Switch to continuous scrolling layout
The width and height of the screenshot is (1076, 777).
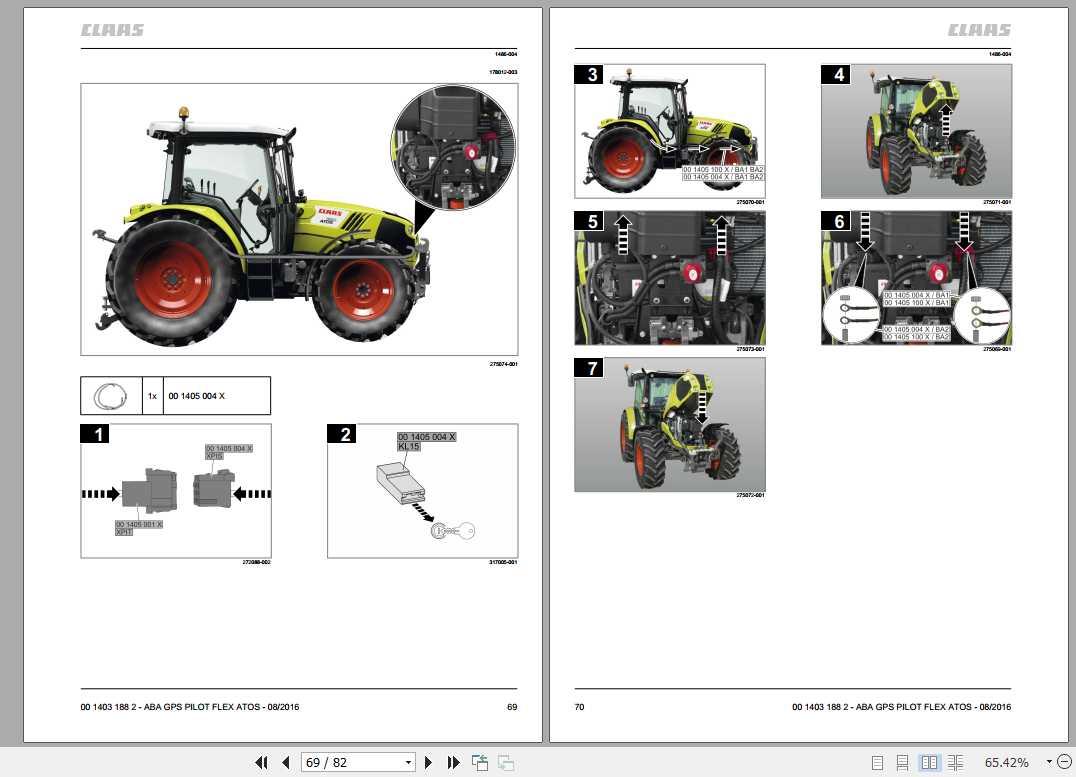(903, 761)
